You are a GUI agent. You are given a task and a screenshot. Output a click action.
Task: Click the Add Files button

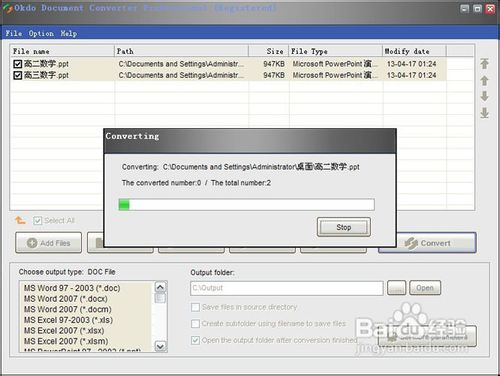48,243
